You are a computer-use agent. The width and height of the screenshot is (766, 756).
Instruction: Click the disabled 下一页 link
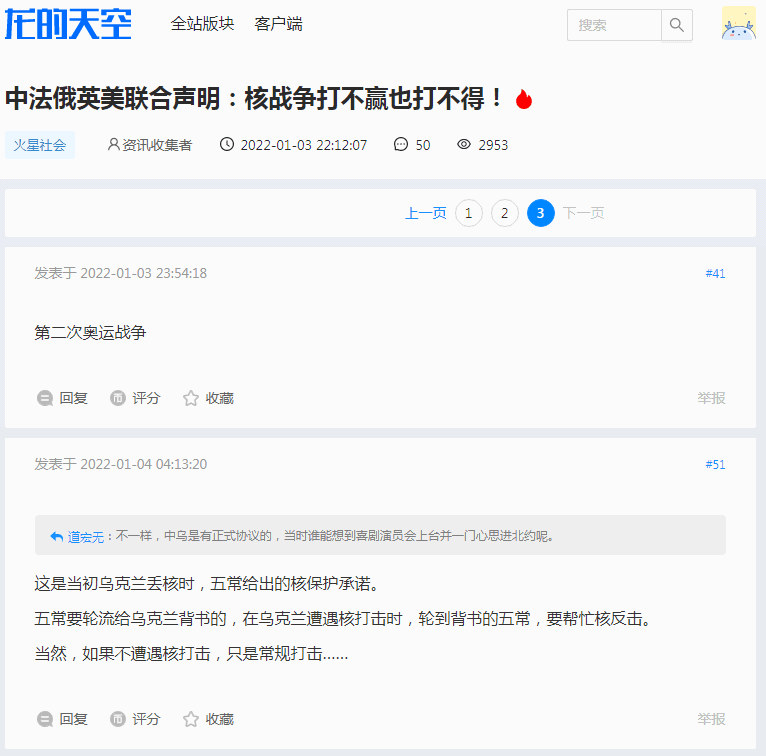pyautogui.click(x=583, y=213)
